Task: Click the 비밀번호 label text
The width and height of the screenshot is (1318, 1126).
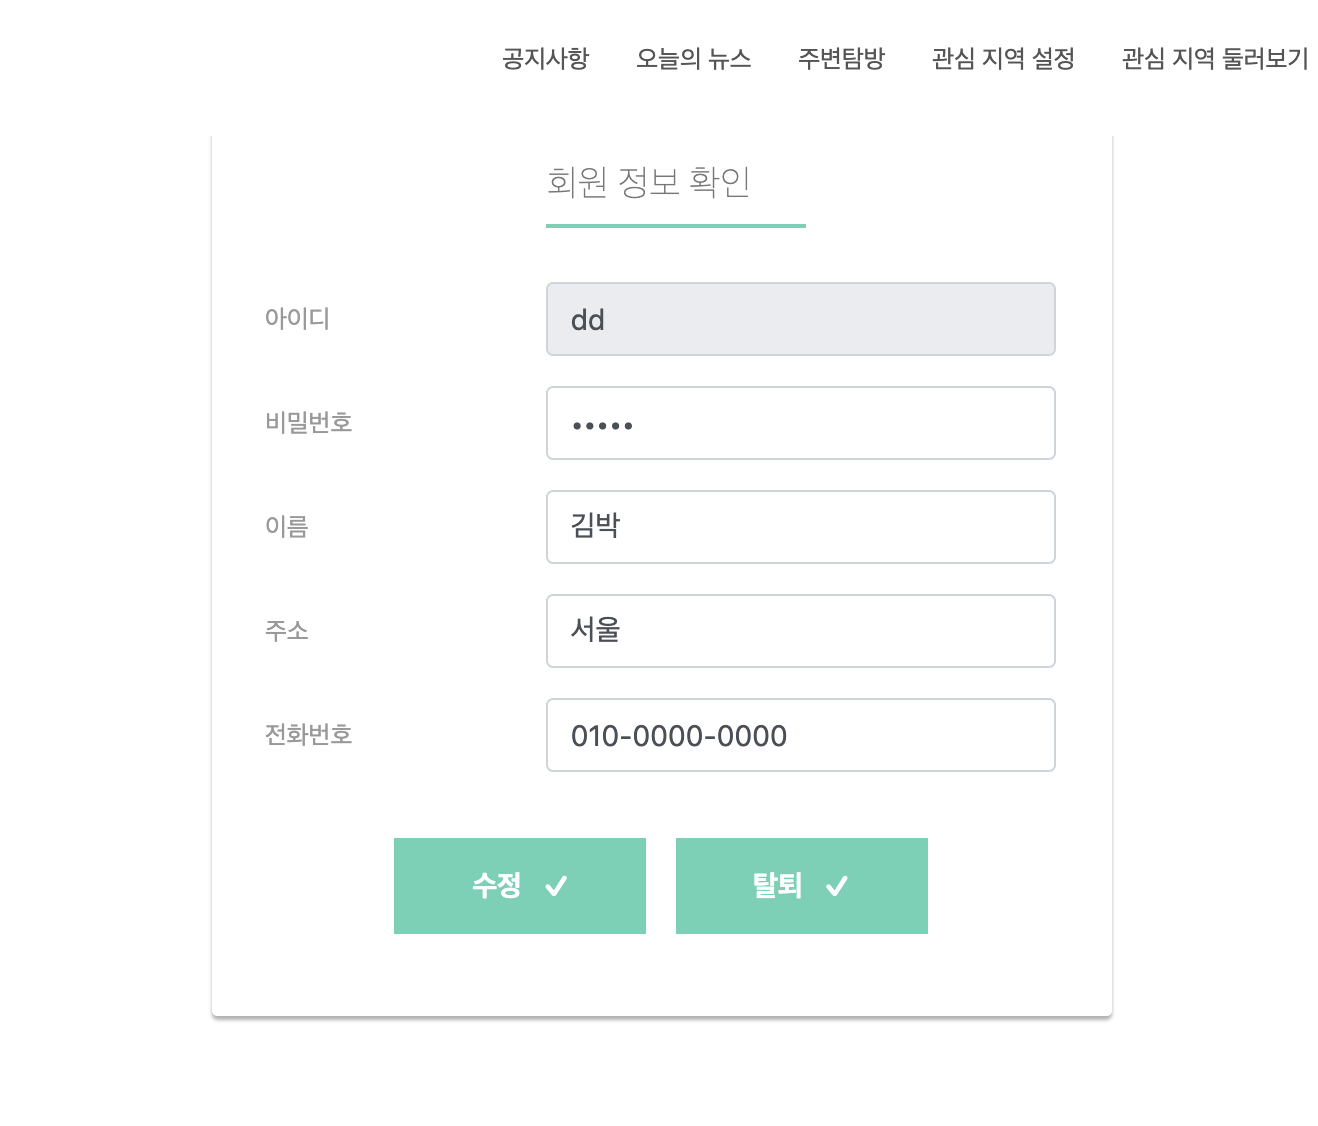Action: 308,423
